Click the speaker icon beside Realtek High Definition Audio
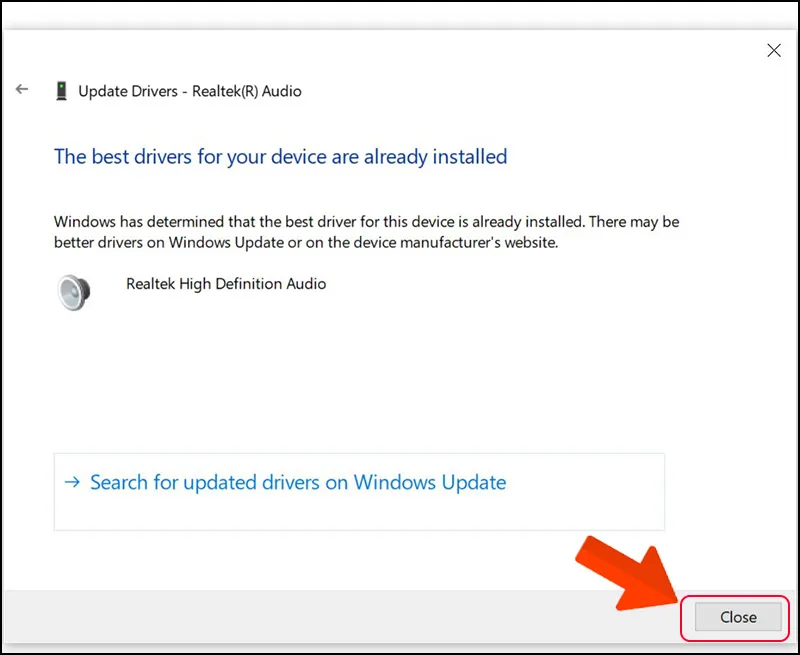This screenshot has height=655, width=800. coord(75,290)
